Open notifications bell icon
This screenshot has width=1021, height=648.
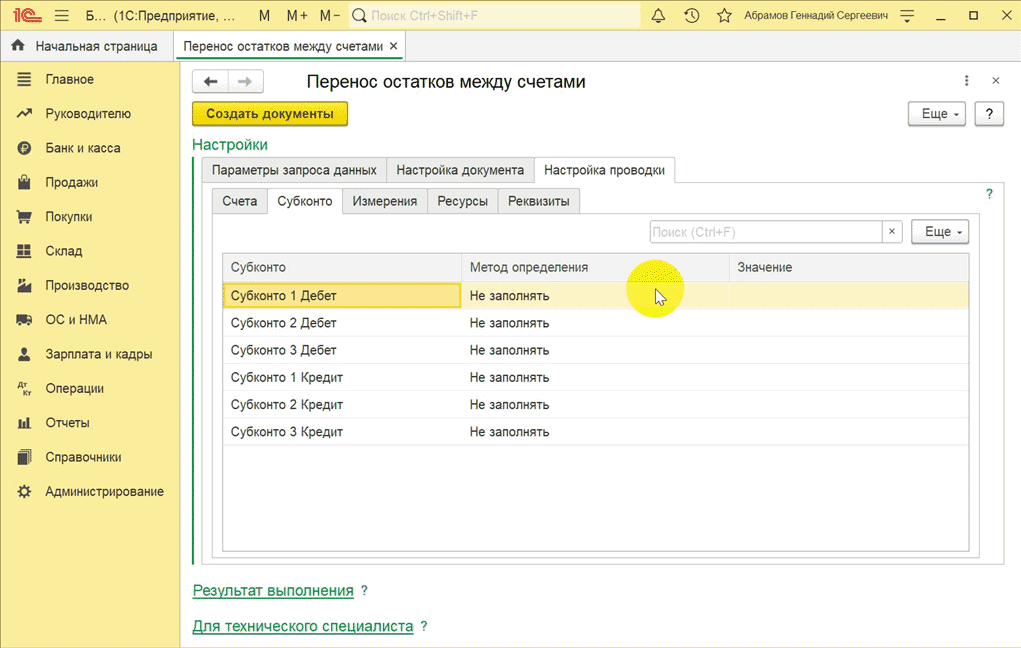tap(658, 16)
